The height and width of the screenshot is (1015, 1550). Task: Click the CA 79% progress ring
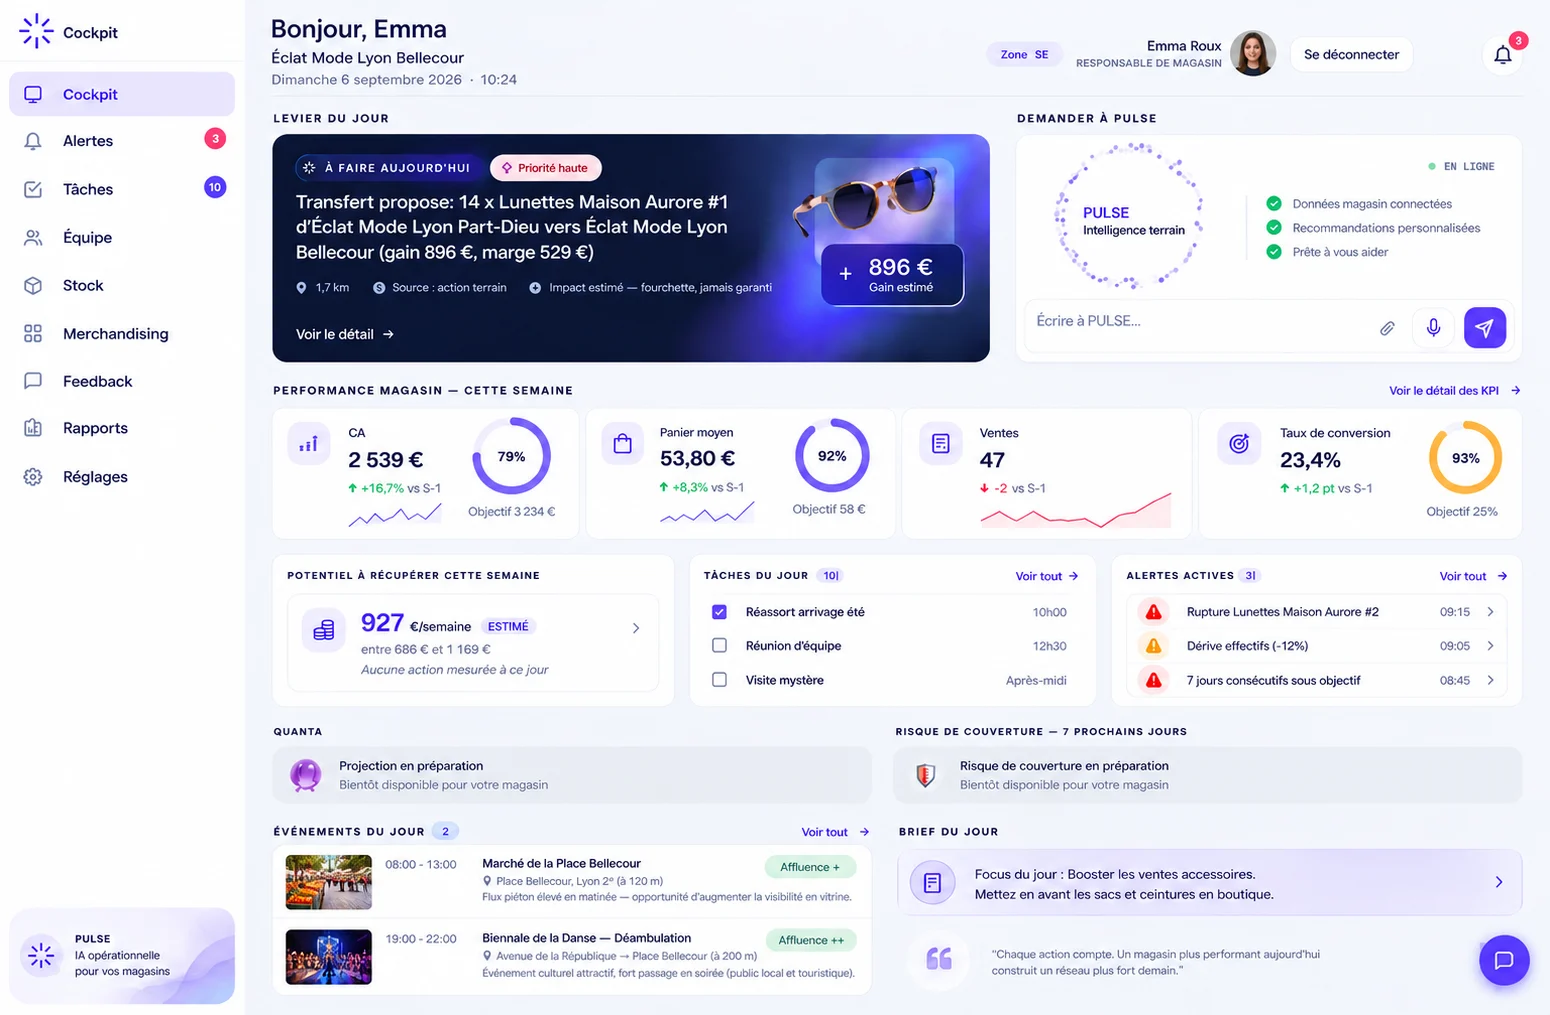click(511, 456)
